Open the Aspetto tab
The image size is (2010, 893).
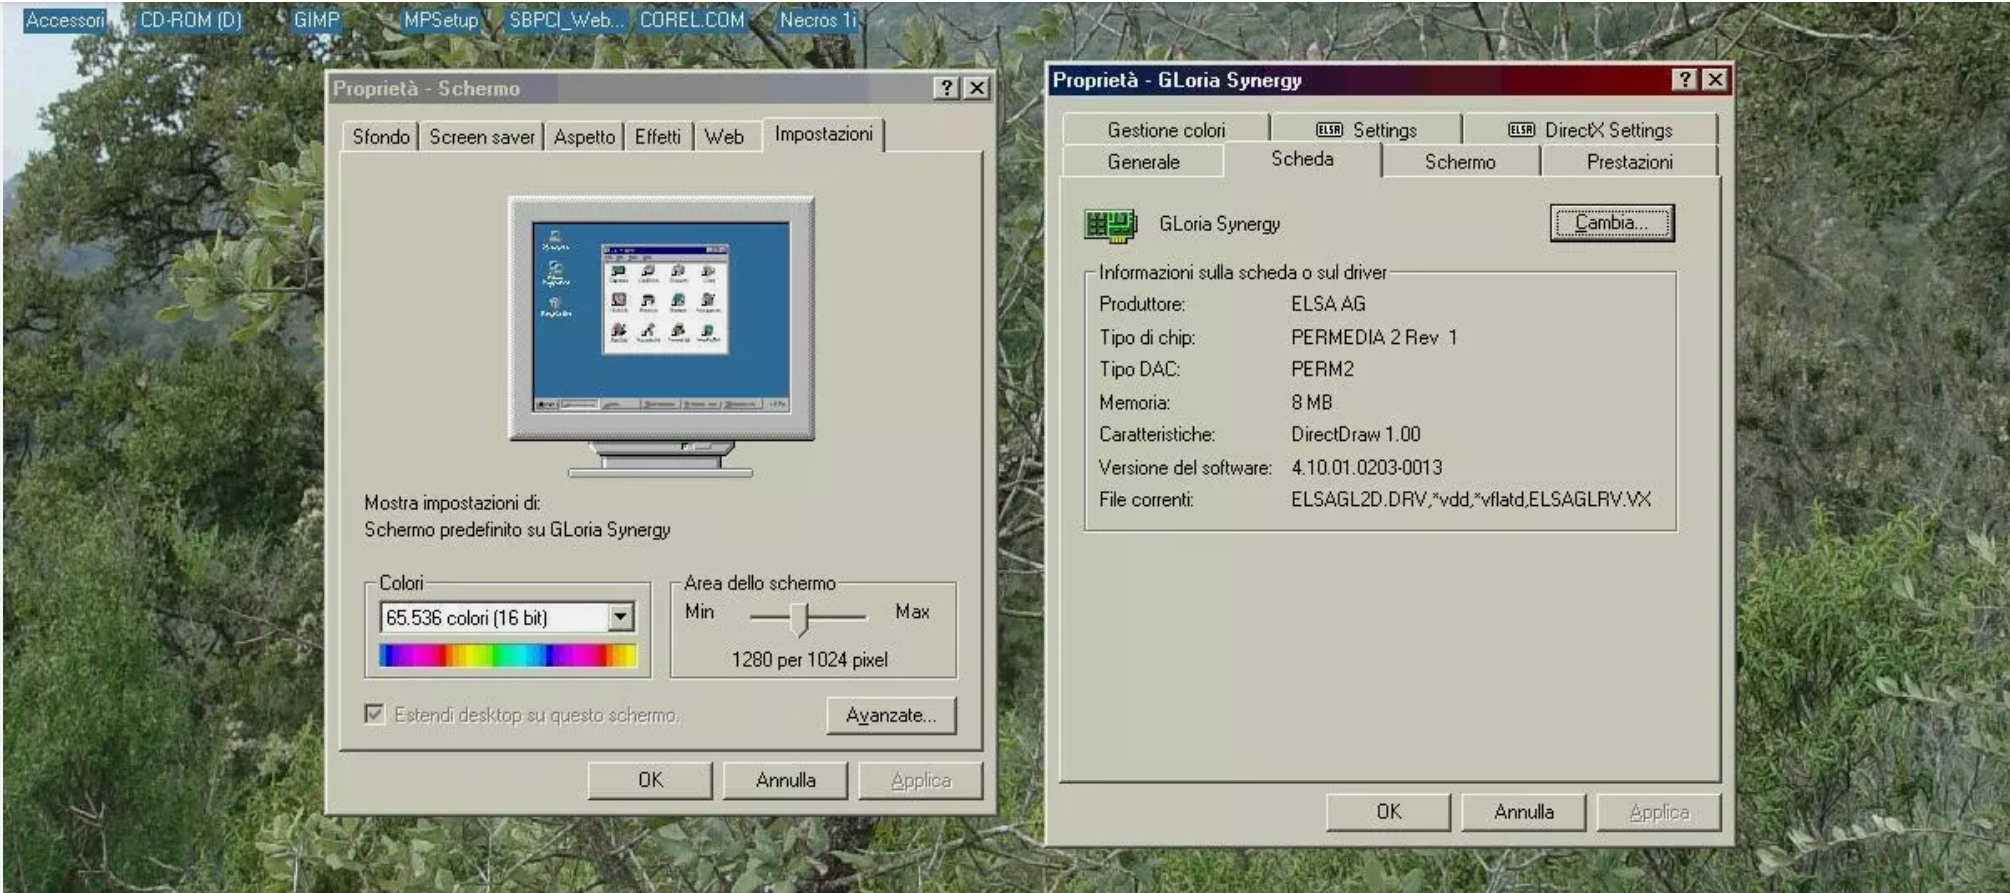point(584,137)
